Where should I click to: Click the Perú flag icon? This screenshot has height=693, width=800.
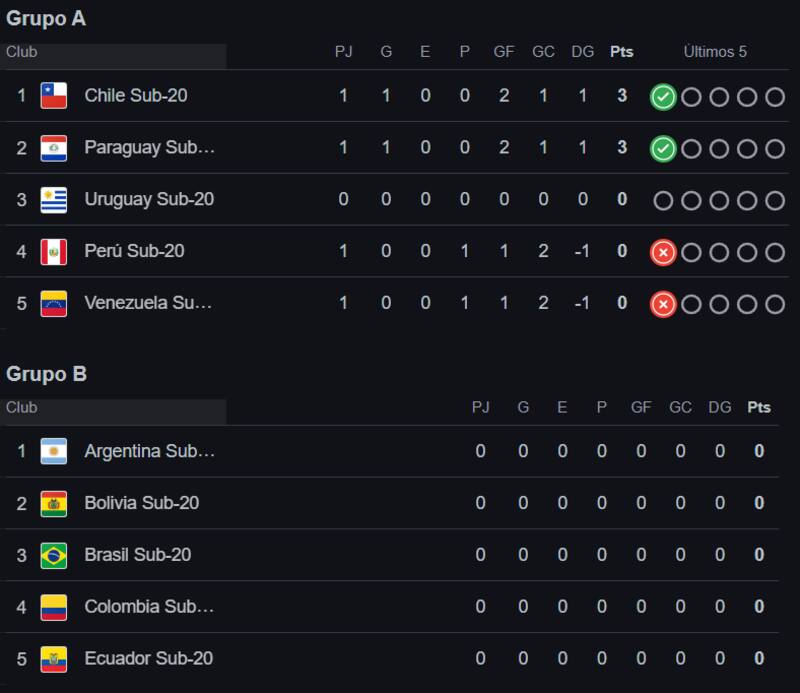(53, 251)
